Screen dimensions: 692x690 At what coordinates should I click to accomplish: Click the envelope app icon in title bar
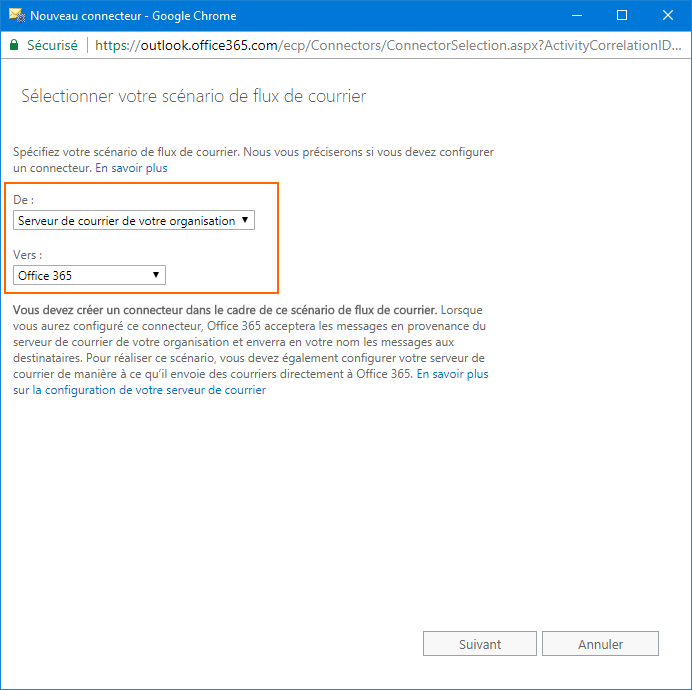coord(16,16)
